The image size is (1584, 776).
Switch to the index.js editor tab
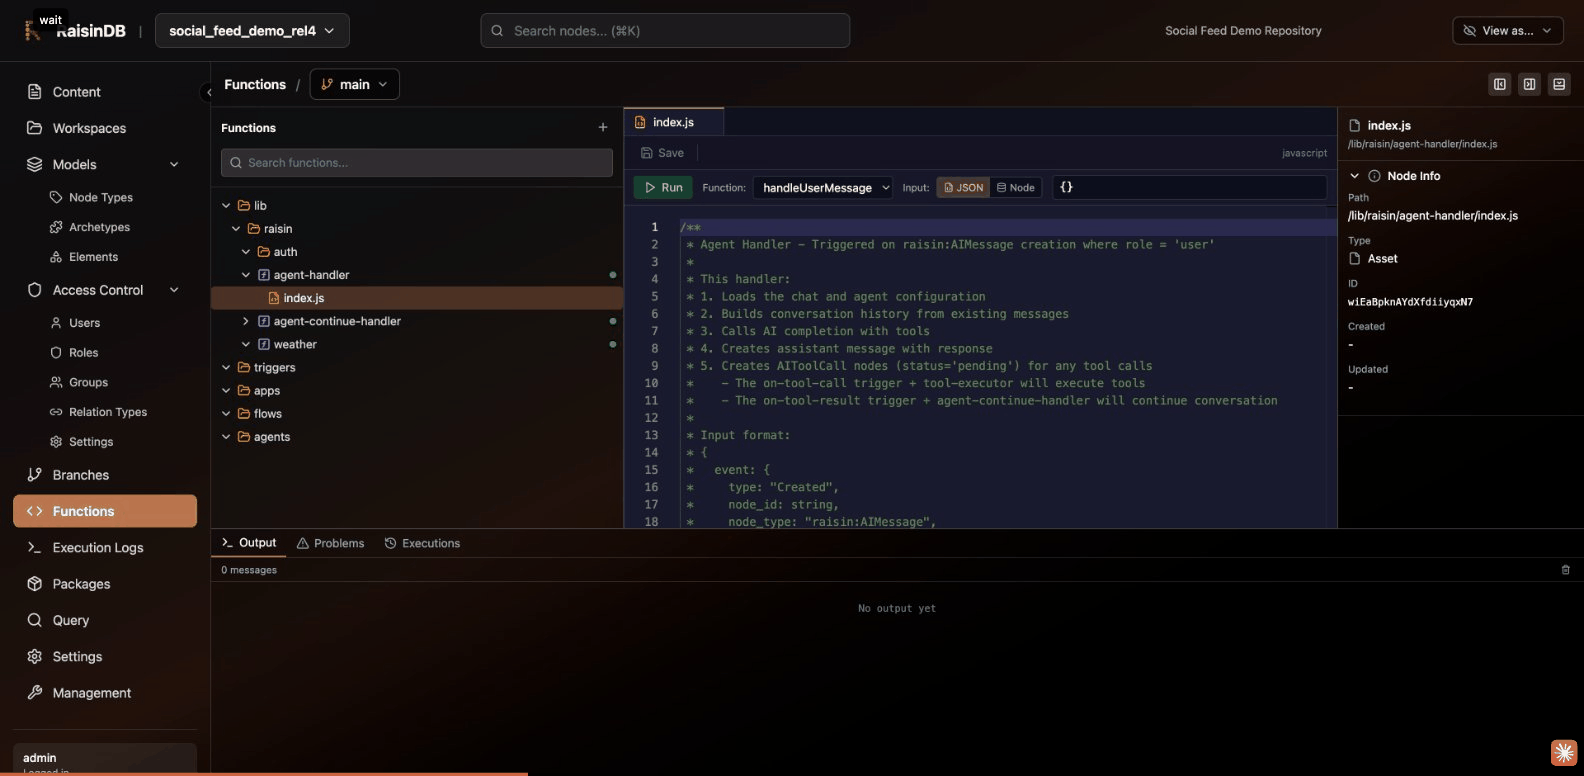tap(673, 122)
